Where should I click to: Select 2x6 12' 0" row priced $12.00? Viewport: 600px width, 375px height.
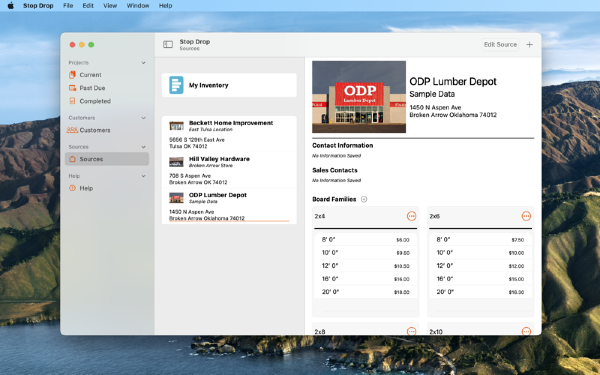click(x=480, y=266)
